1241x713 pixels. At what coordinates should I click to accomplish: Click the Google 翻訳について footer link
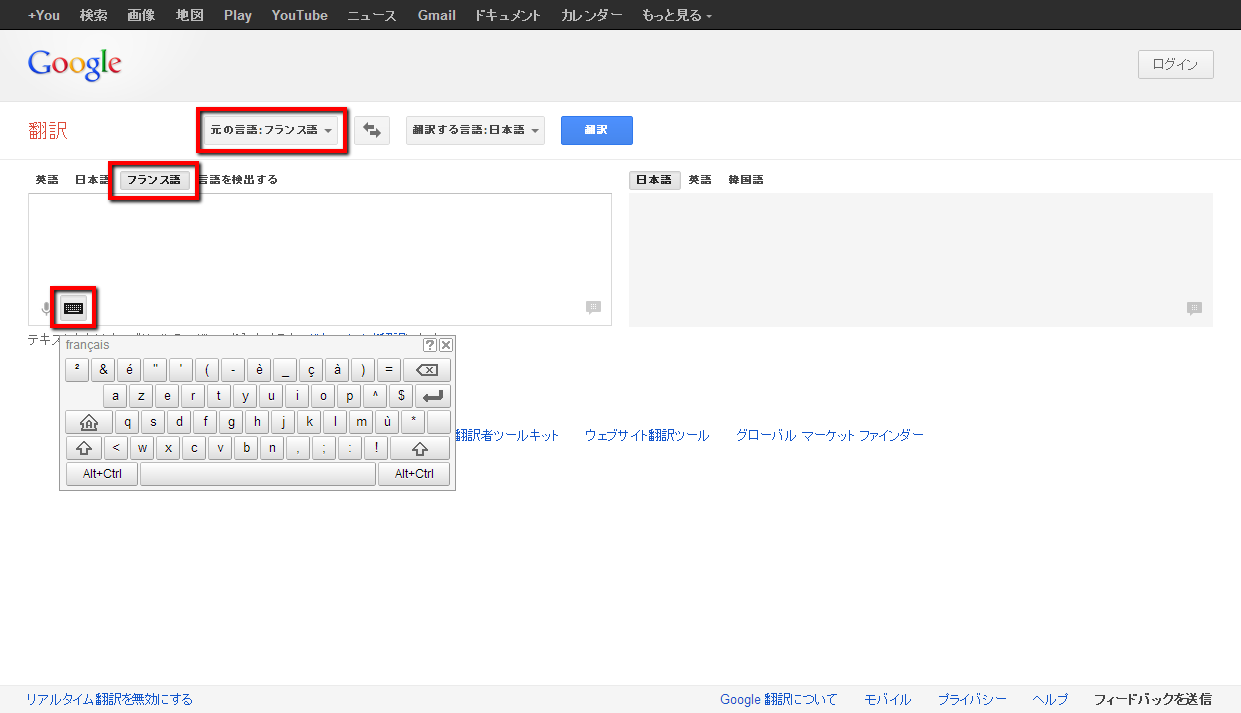tap(779, 699)
